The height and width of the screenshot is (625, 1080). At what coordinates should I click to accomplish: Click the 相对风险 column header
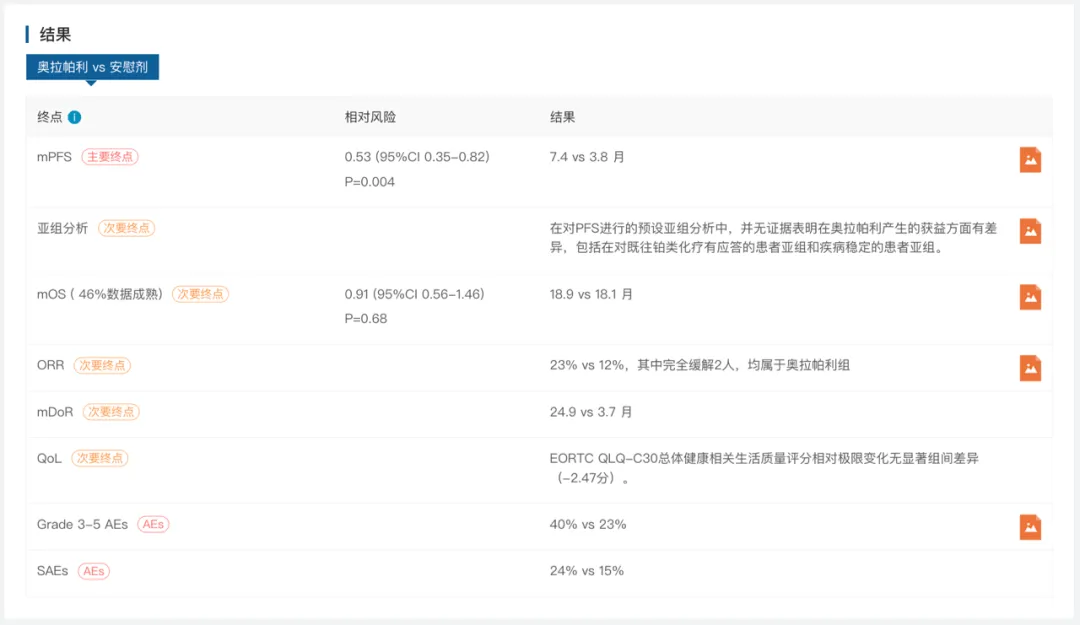(370, 117)
